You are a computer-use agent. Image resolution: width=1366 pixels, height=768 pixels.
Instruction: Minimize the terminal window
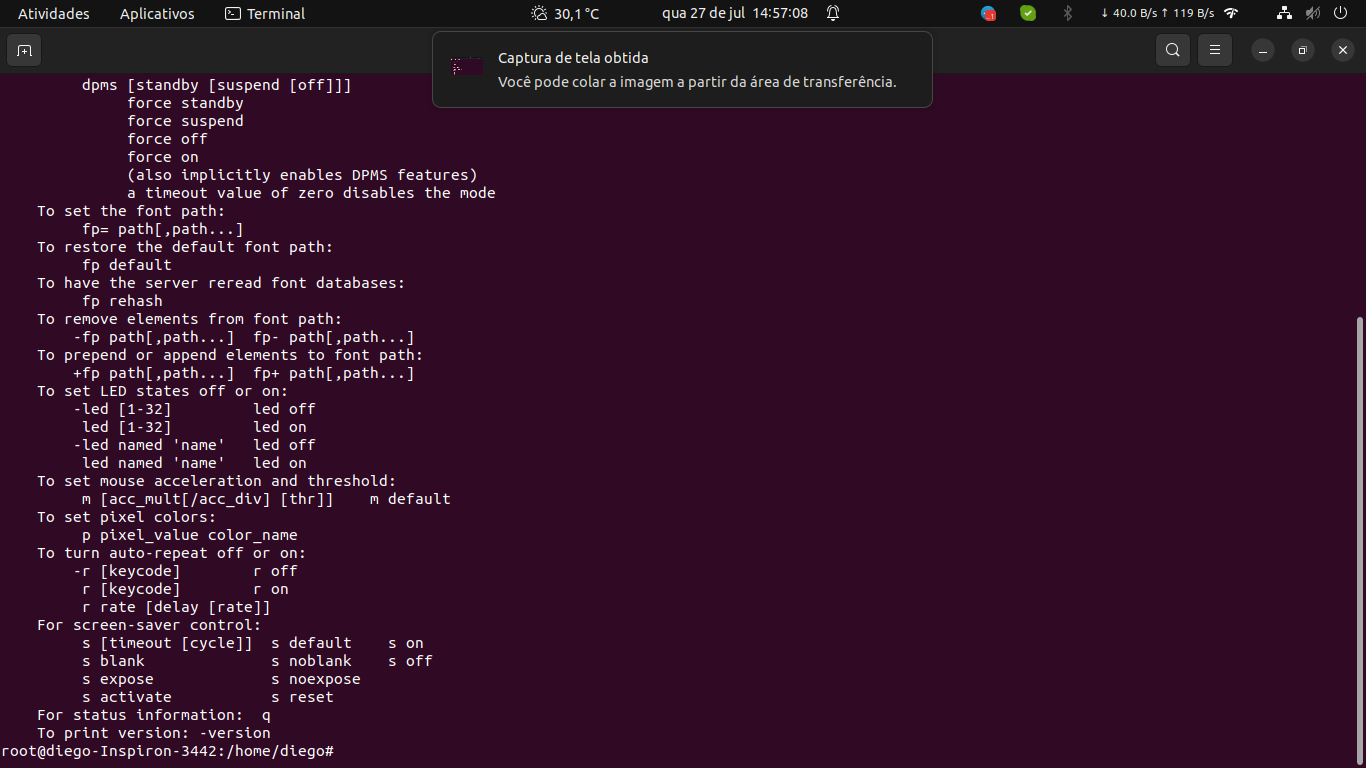coord(1263,50)
